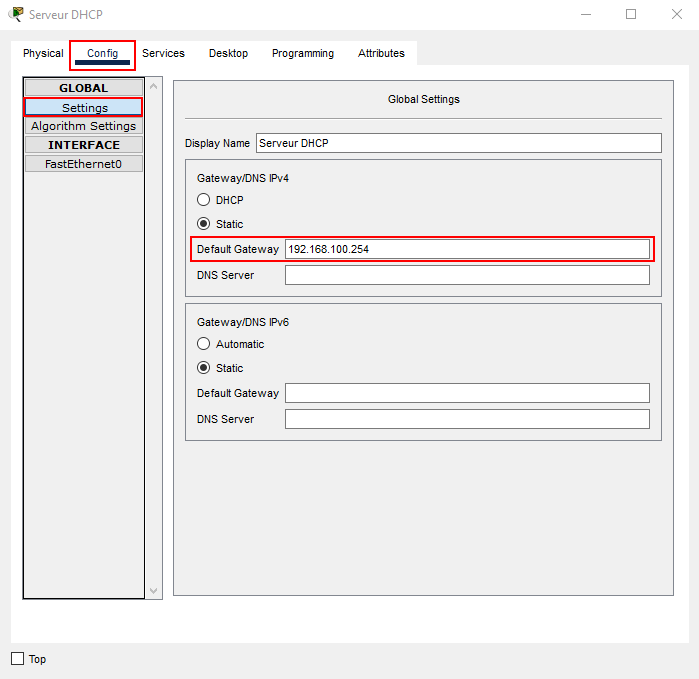Switch to the Attributes tab
The image size is (699, 679).
coord(381,53)
